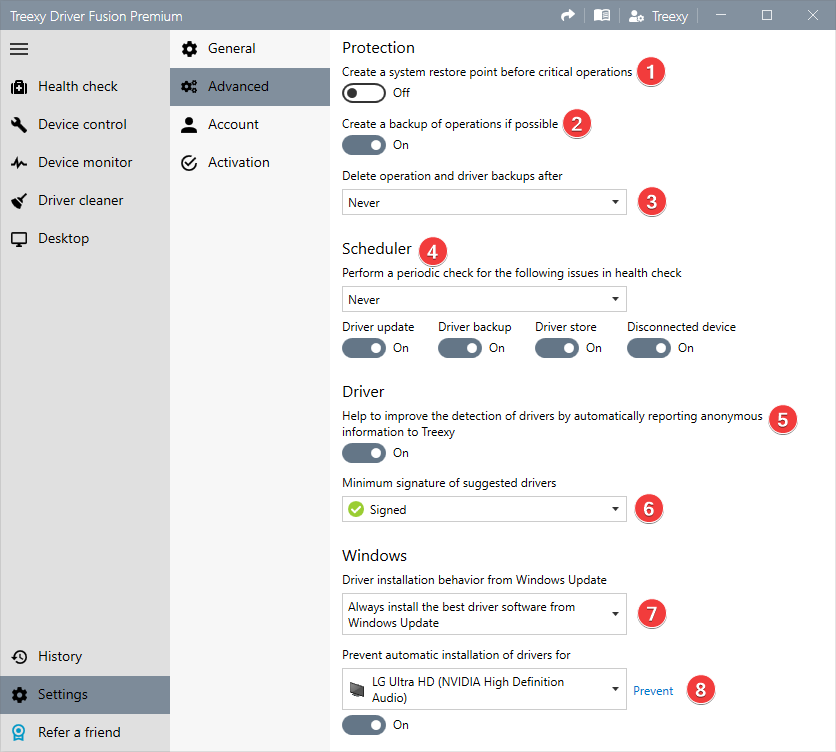Open the backup deletion period dropdown
836x752 pixels.
(x=484, y=202)
